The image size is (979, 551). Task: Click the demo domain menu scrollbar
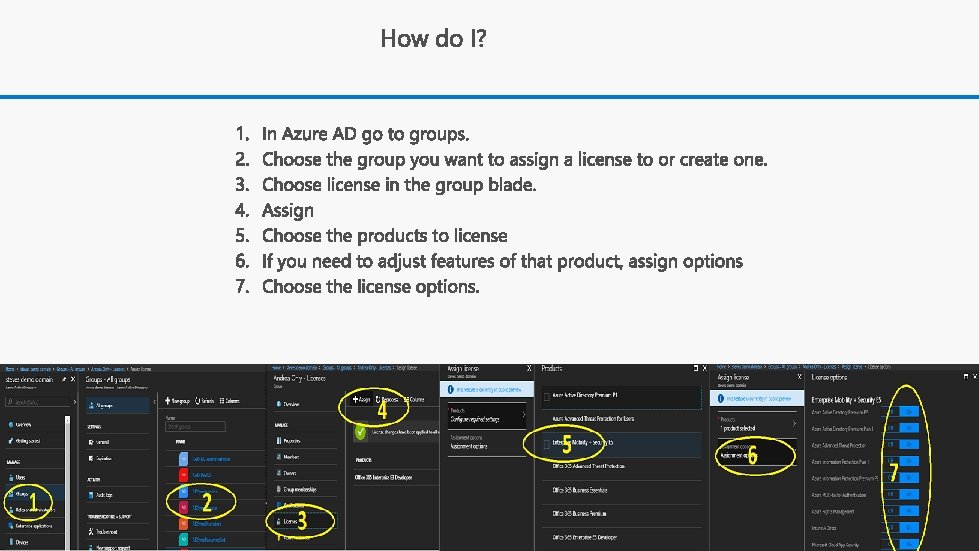(x=67, y=482)
